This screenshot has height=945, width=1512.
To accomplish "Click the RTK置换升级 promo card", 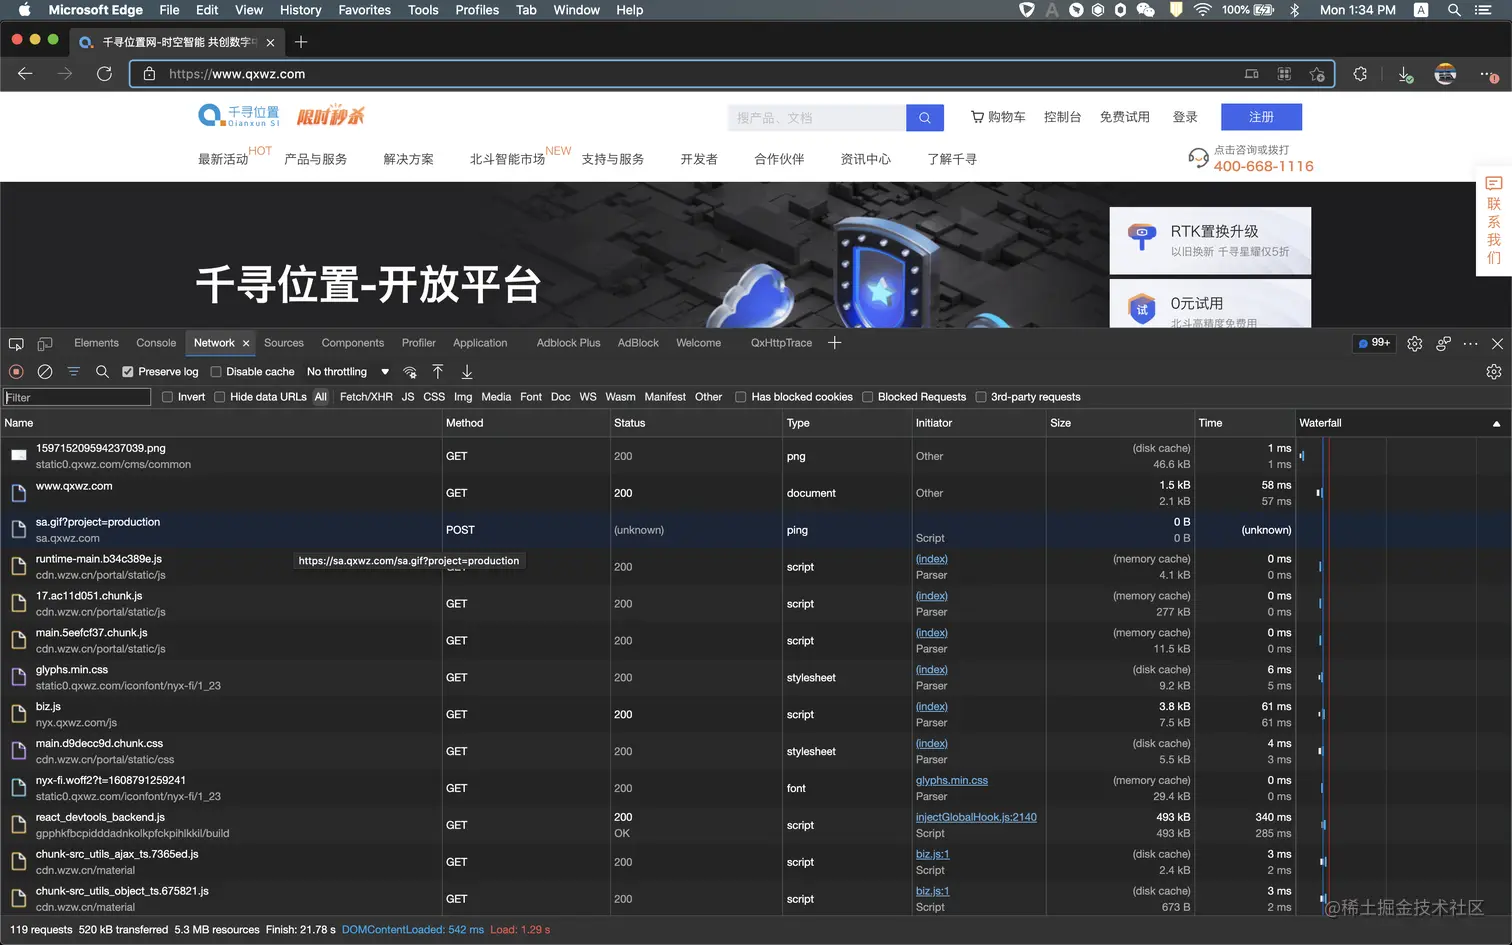I will [1210, 241].
